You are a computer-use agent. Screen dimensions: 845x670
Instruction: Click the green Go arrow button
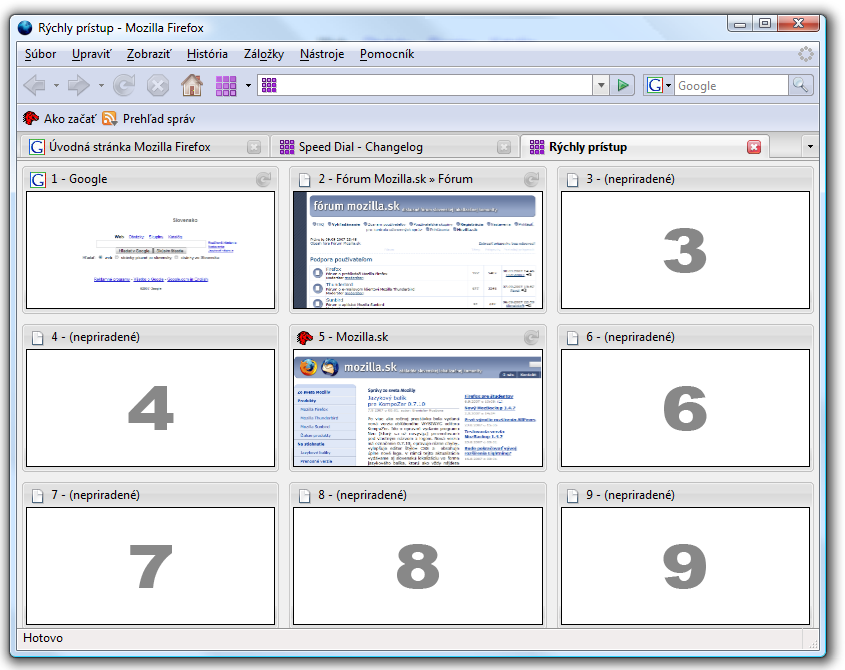tap(623, 85)
